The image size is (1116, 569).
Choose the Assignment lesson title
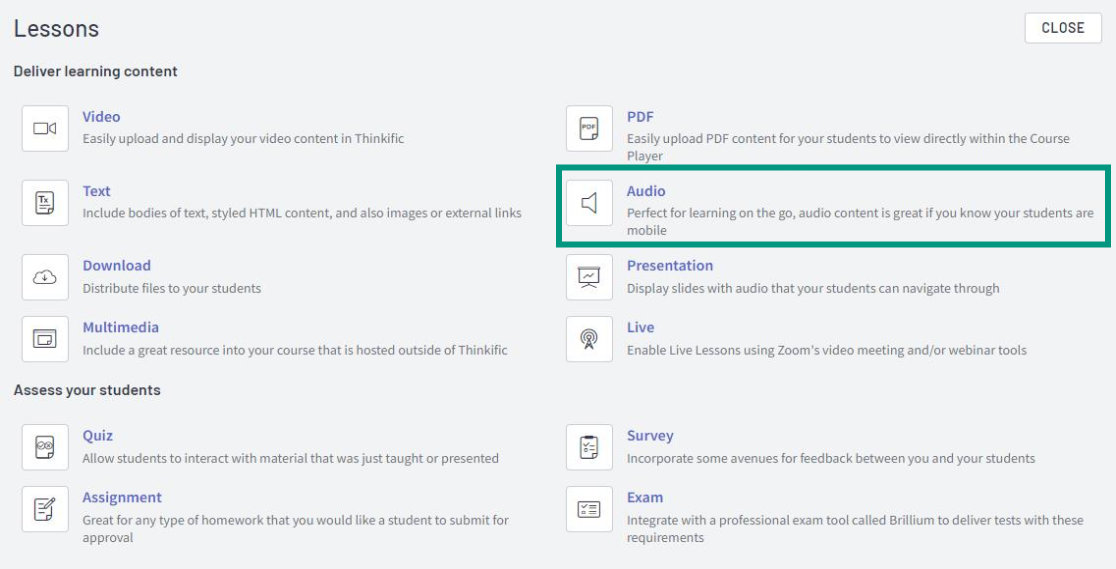click(x=122, y=497)
